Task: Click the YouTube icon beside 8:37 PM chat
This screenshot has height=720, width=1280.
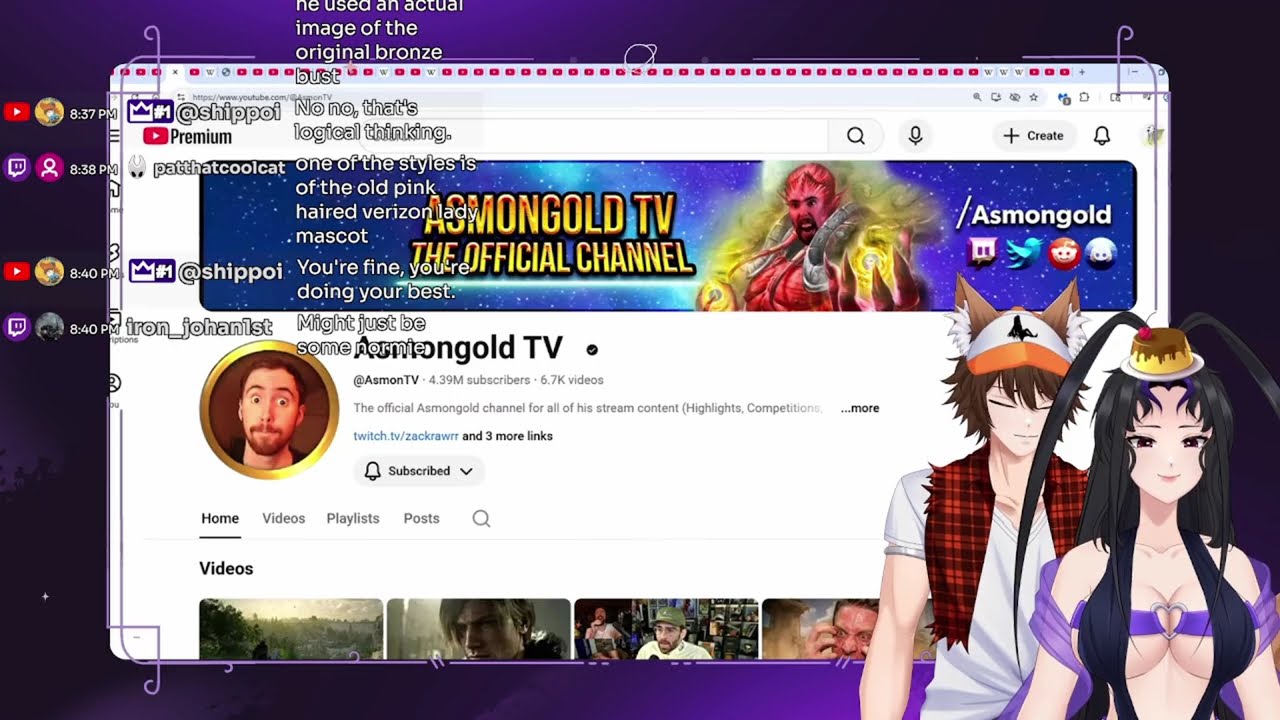Action: (x=16, y=113)
